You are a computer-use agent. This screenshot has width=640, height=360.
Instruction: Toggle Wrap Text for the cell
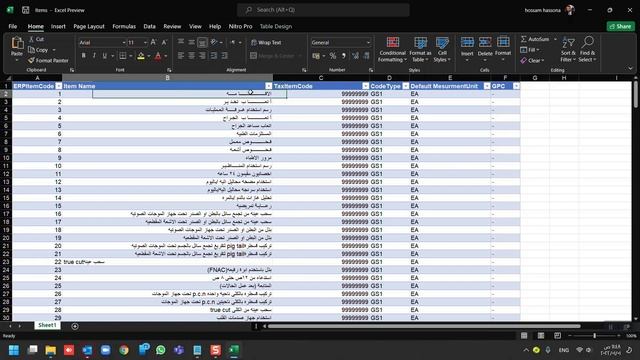(x=266, y=42)
